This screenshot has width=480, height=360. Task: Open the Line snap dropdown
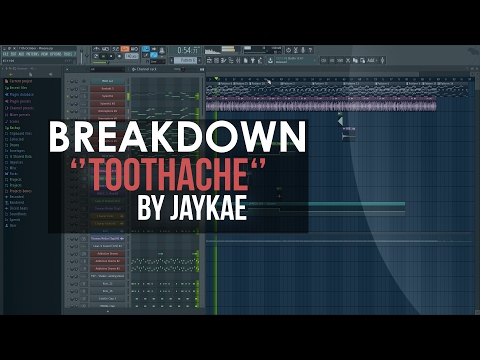pyautogui.click(x=157, y=62)
